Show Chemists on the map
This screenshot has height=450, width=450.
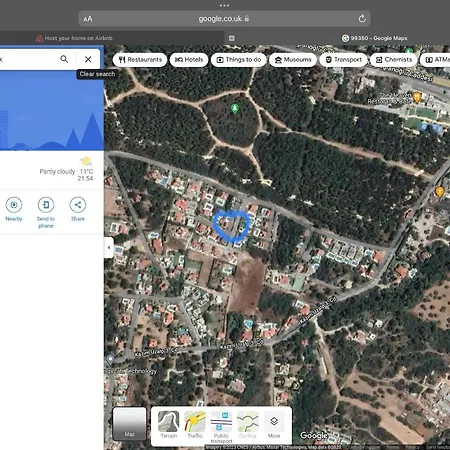click(x=394, y=60)
